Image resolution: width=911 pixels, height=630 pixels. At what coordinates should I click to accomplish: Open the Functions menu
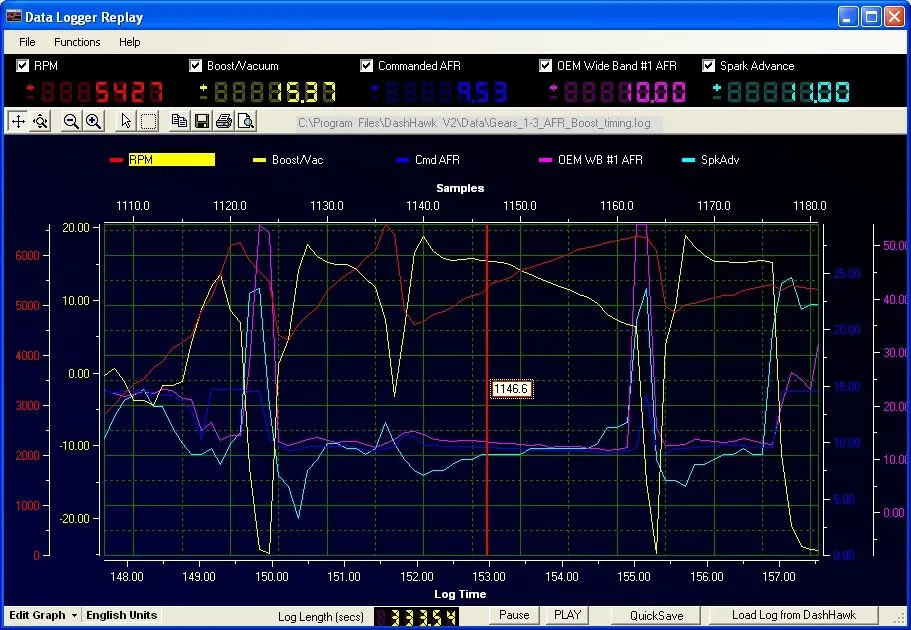coord(77,42)
